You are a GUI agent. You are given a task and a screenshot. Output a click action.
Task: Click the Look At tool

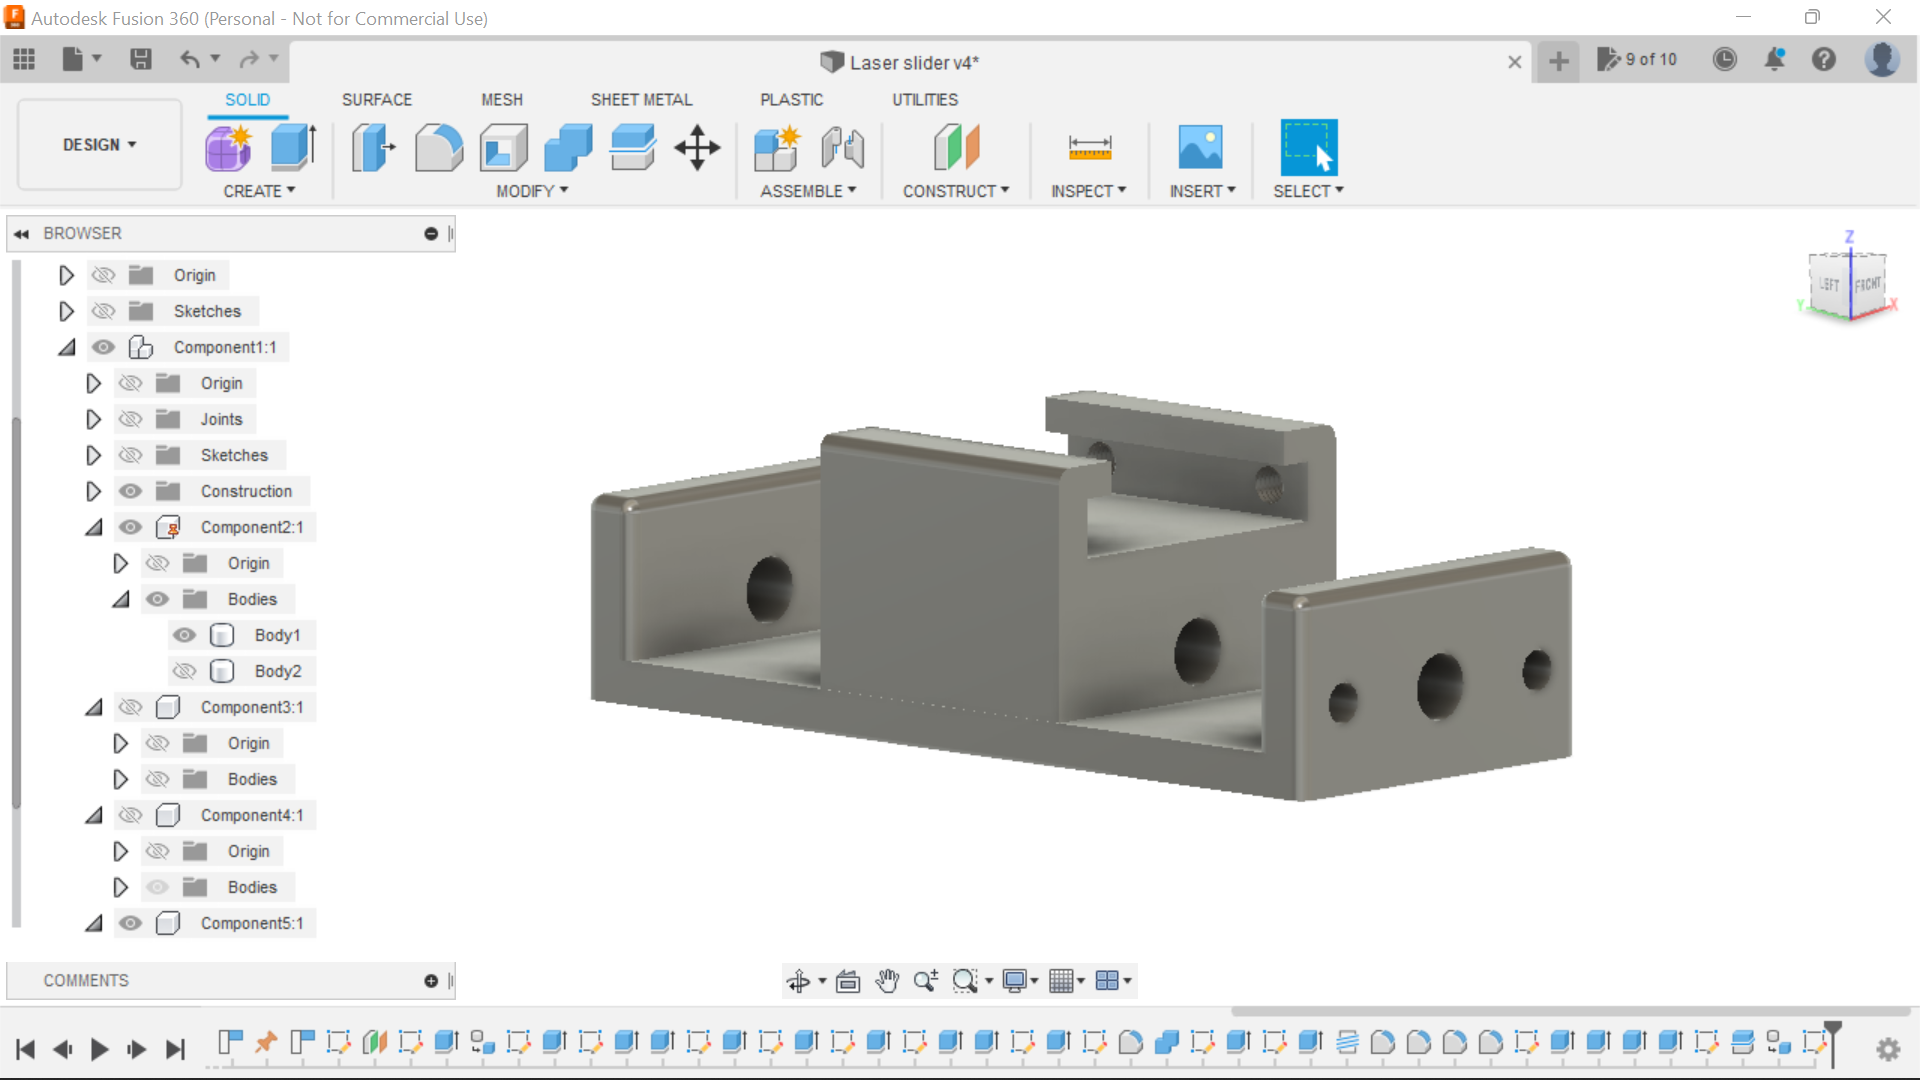848,981
